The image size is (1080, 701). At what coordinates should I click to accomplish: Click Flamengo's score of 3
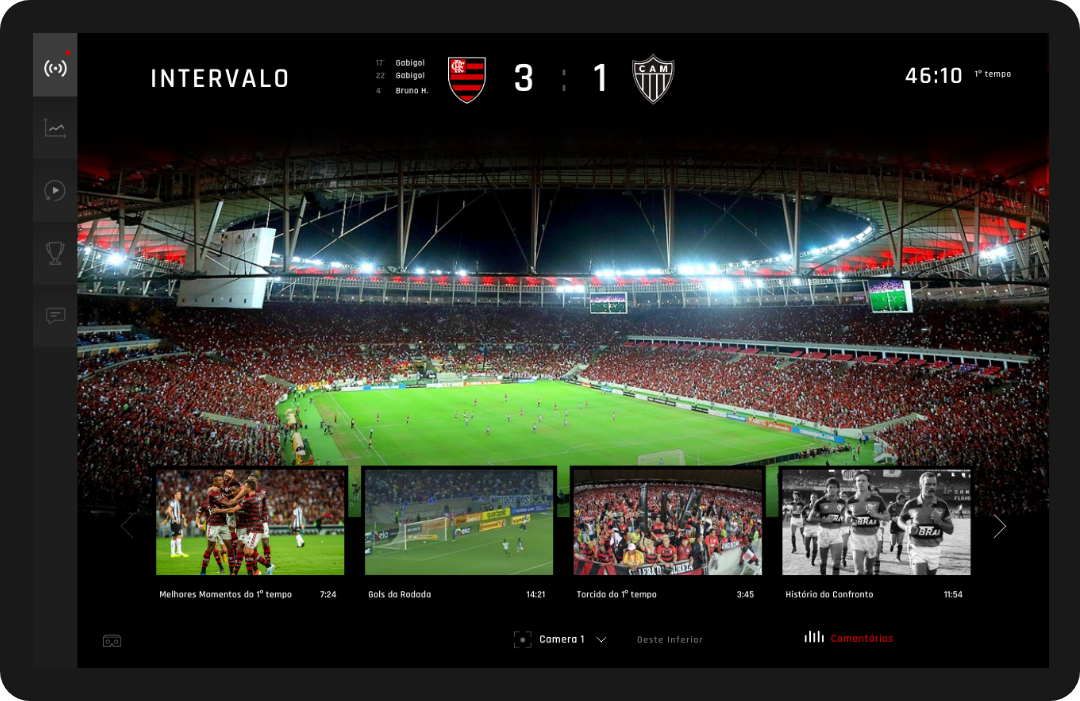click(x=523, y=78)
